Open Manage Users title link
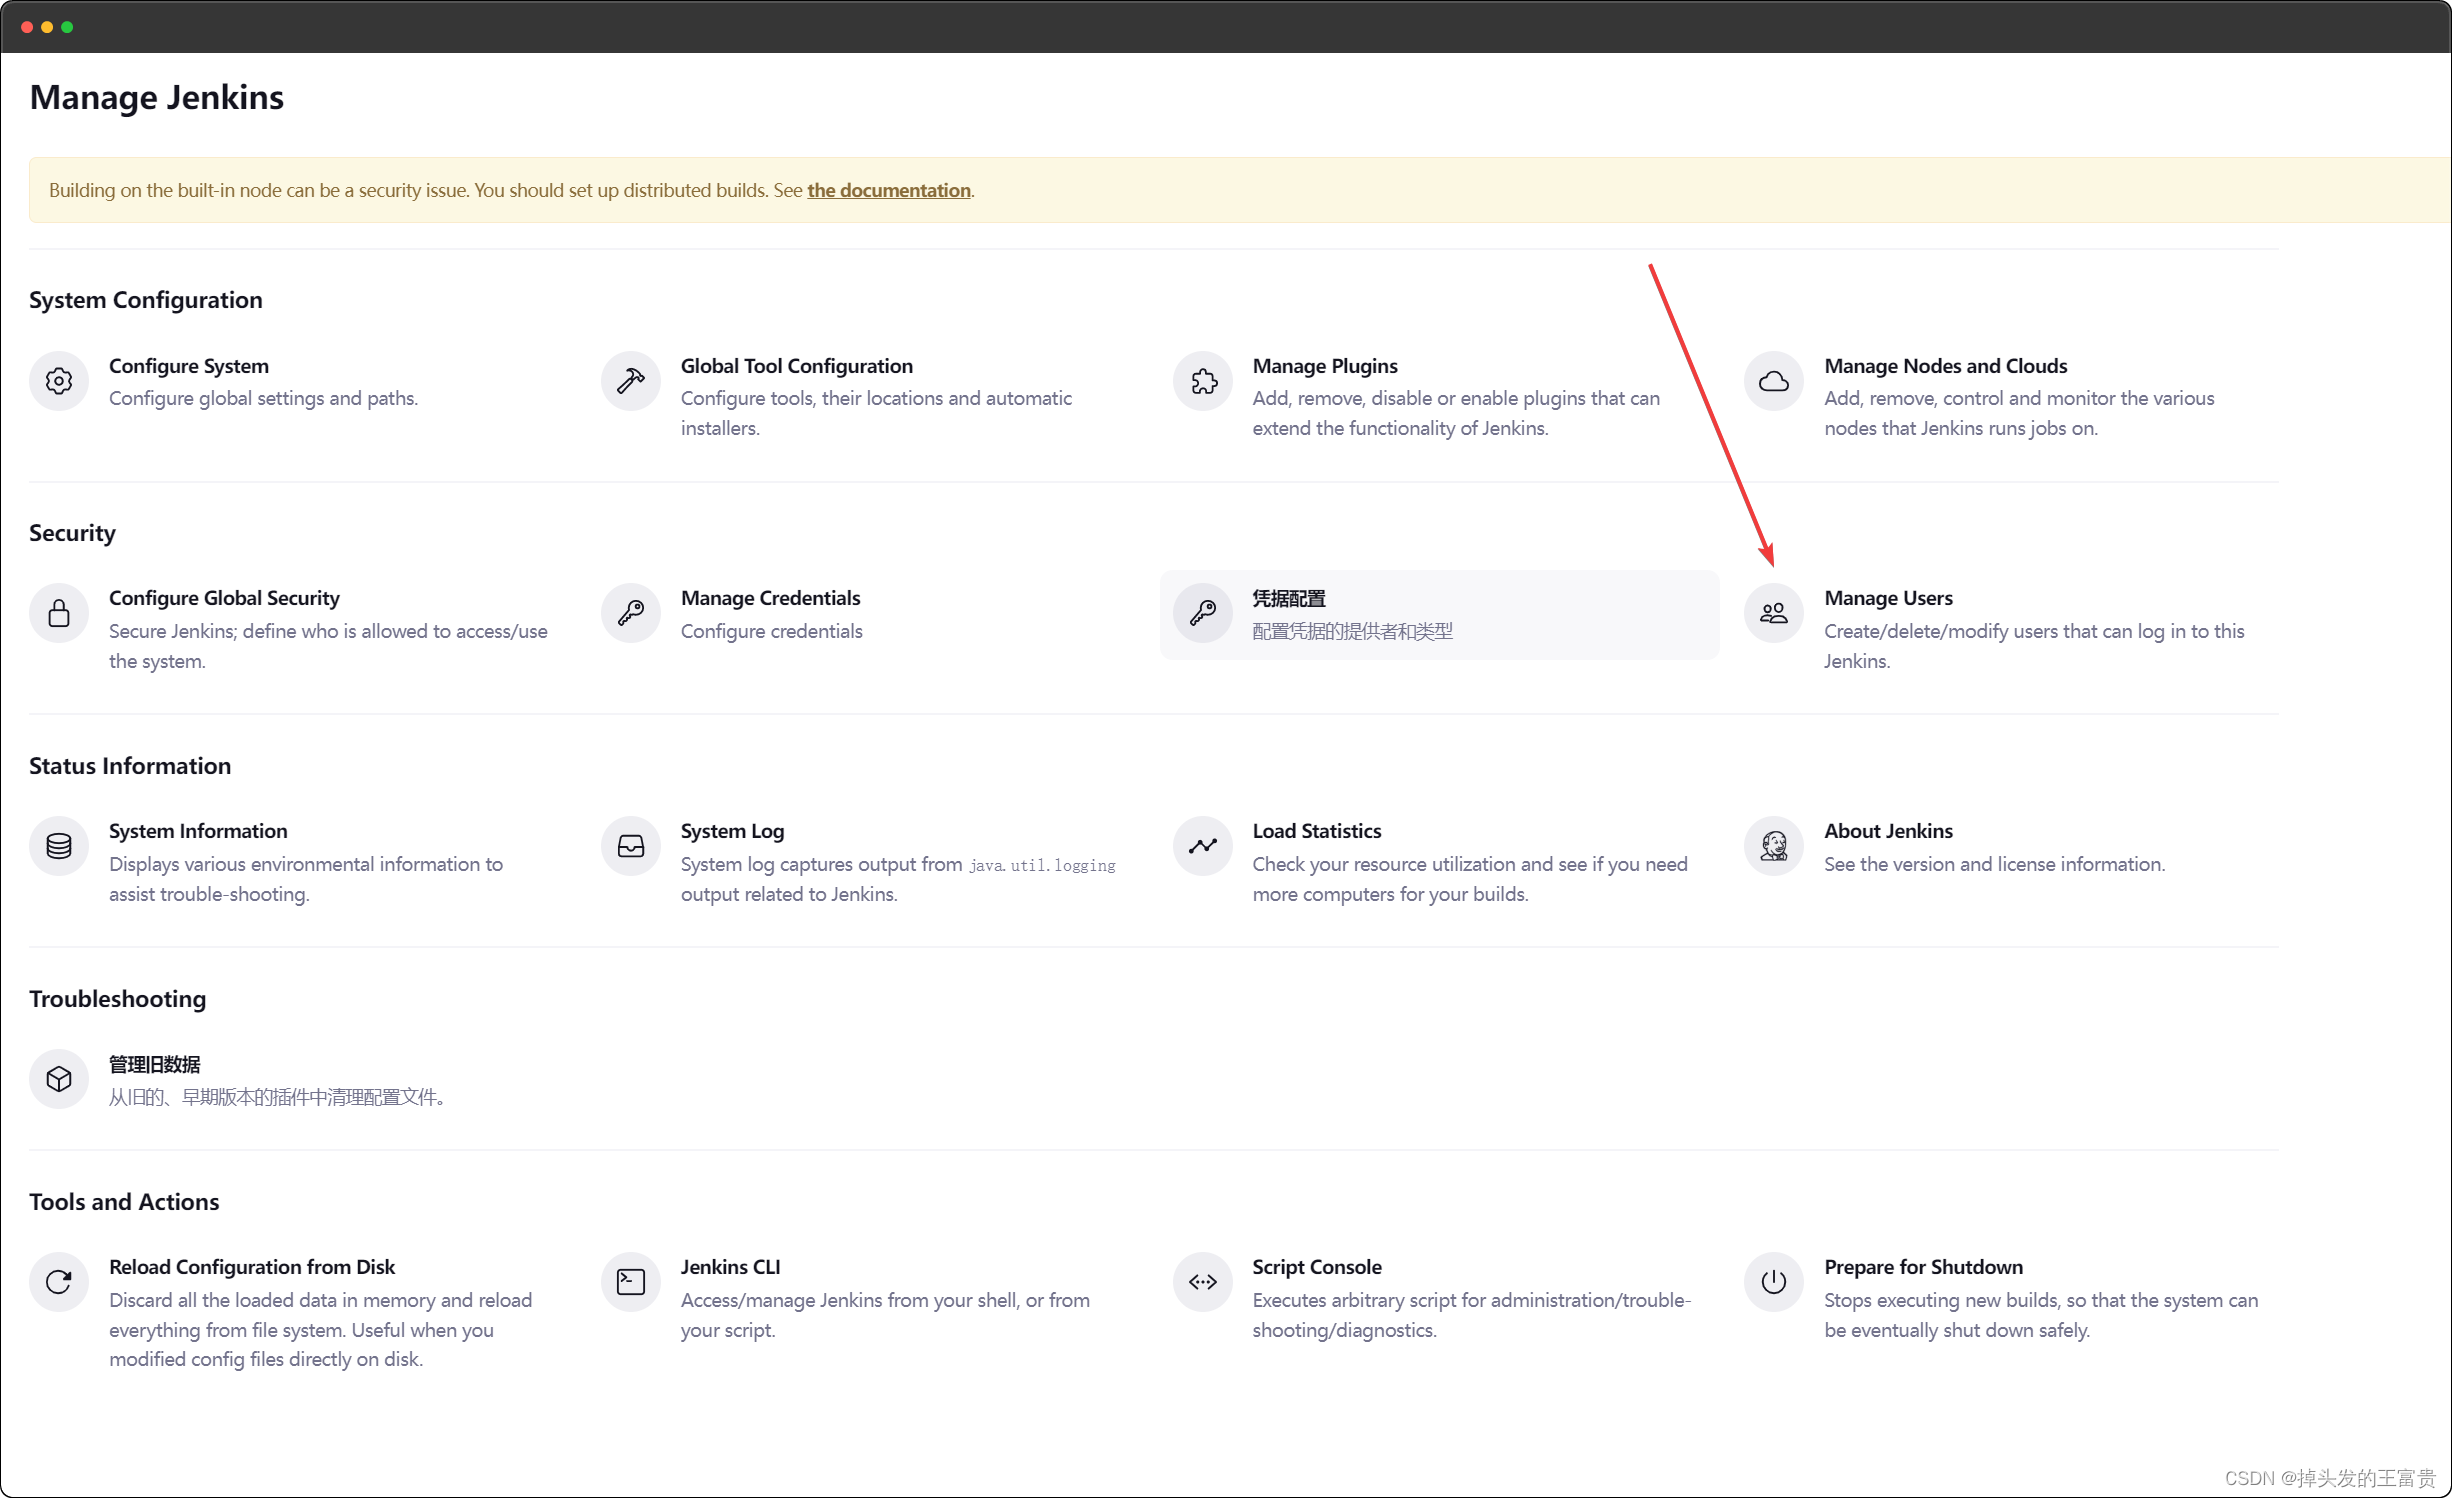 click(1888, 598)
